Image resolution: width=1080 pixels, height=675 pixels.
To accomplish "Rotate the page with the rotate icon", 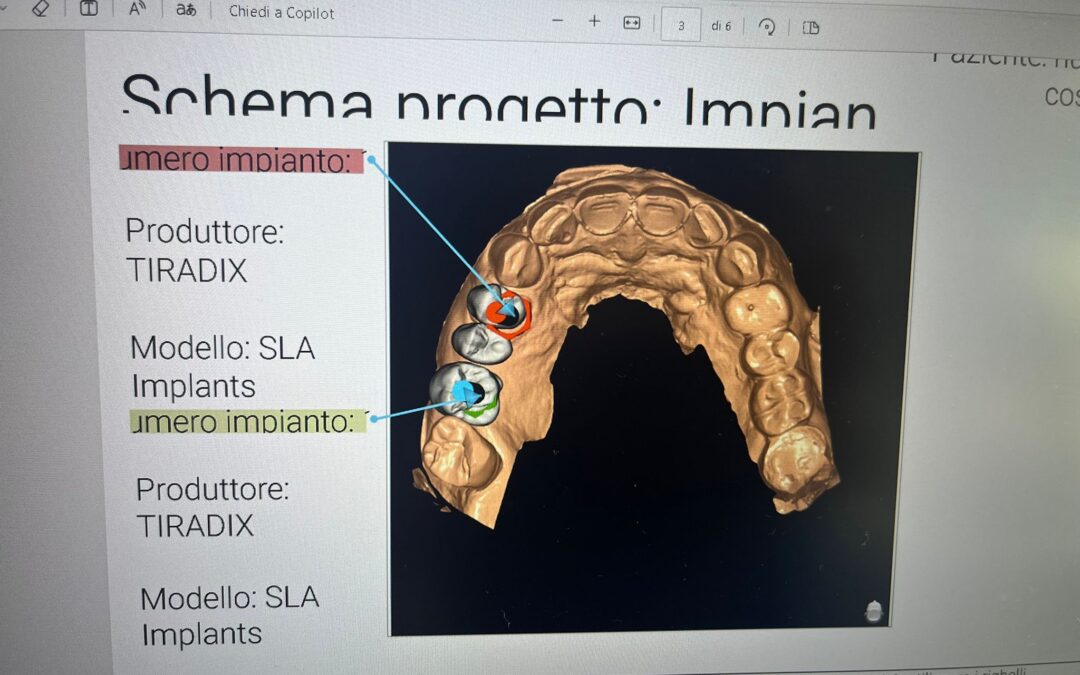I will (x=767, y=27).
